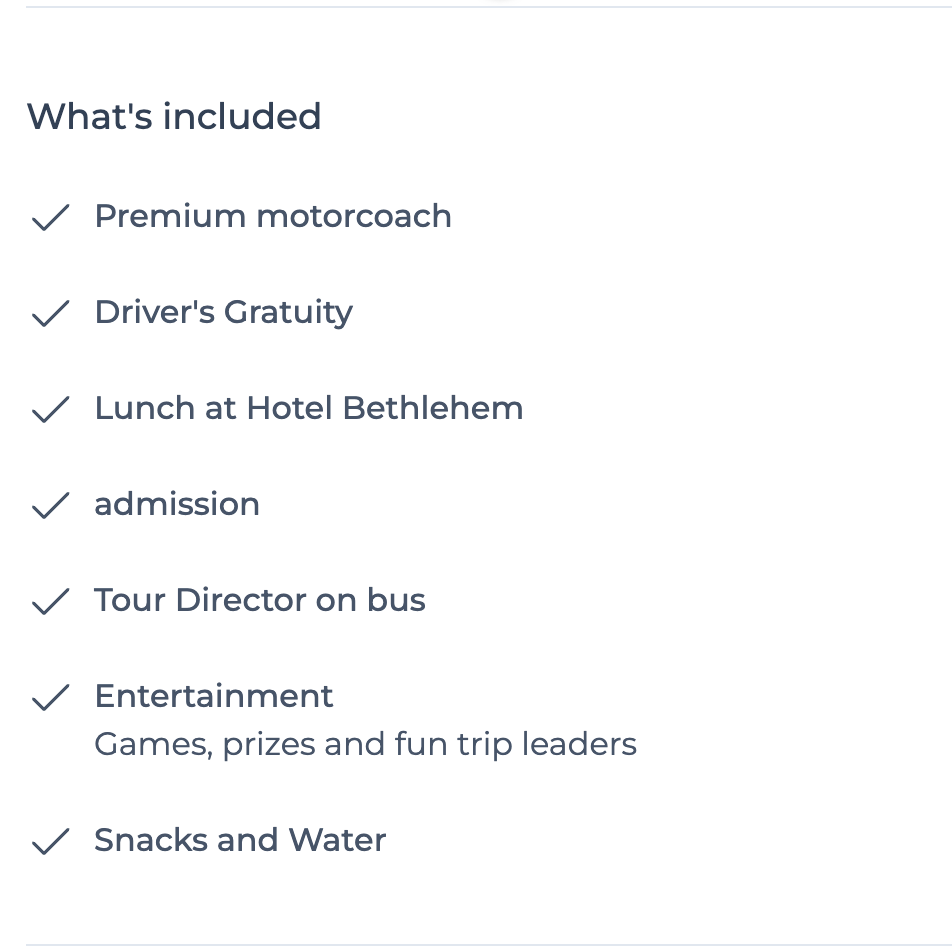Image resolution: width=952 pixels, height=952 pixels.
Task: Click the What's included heading
Action: 174,116
